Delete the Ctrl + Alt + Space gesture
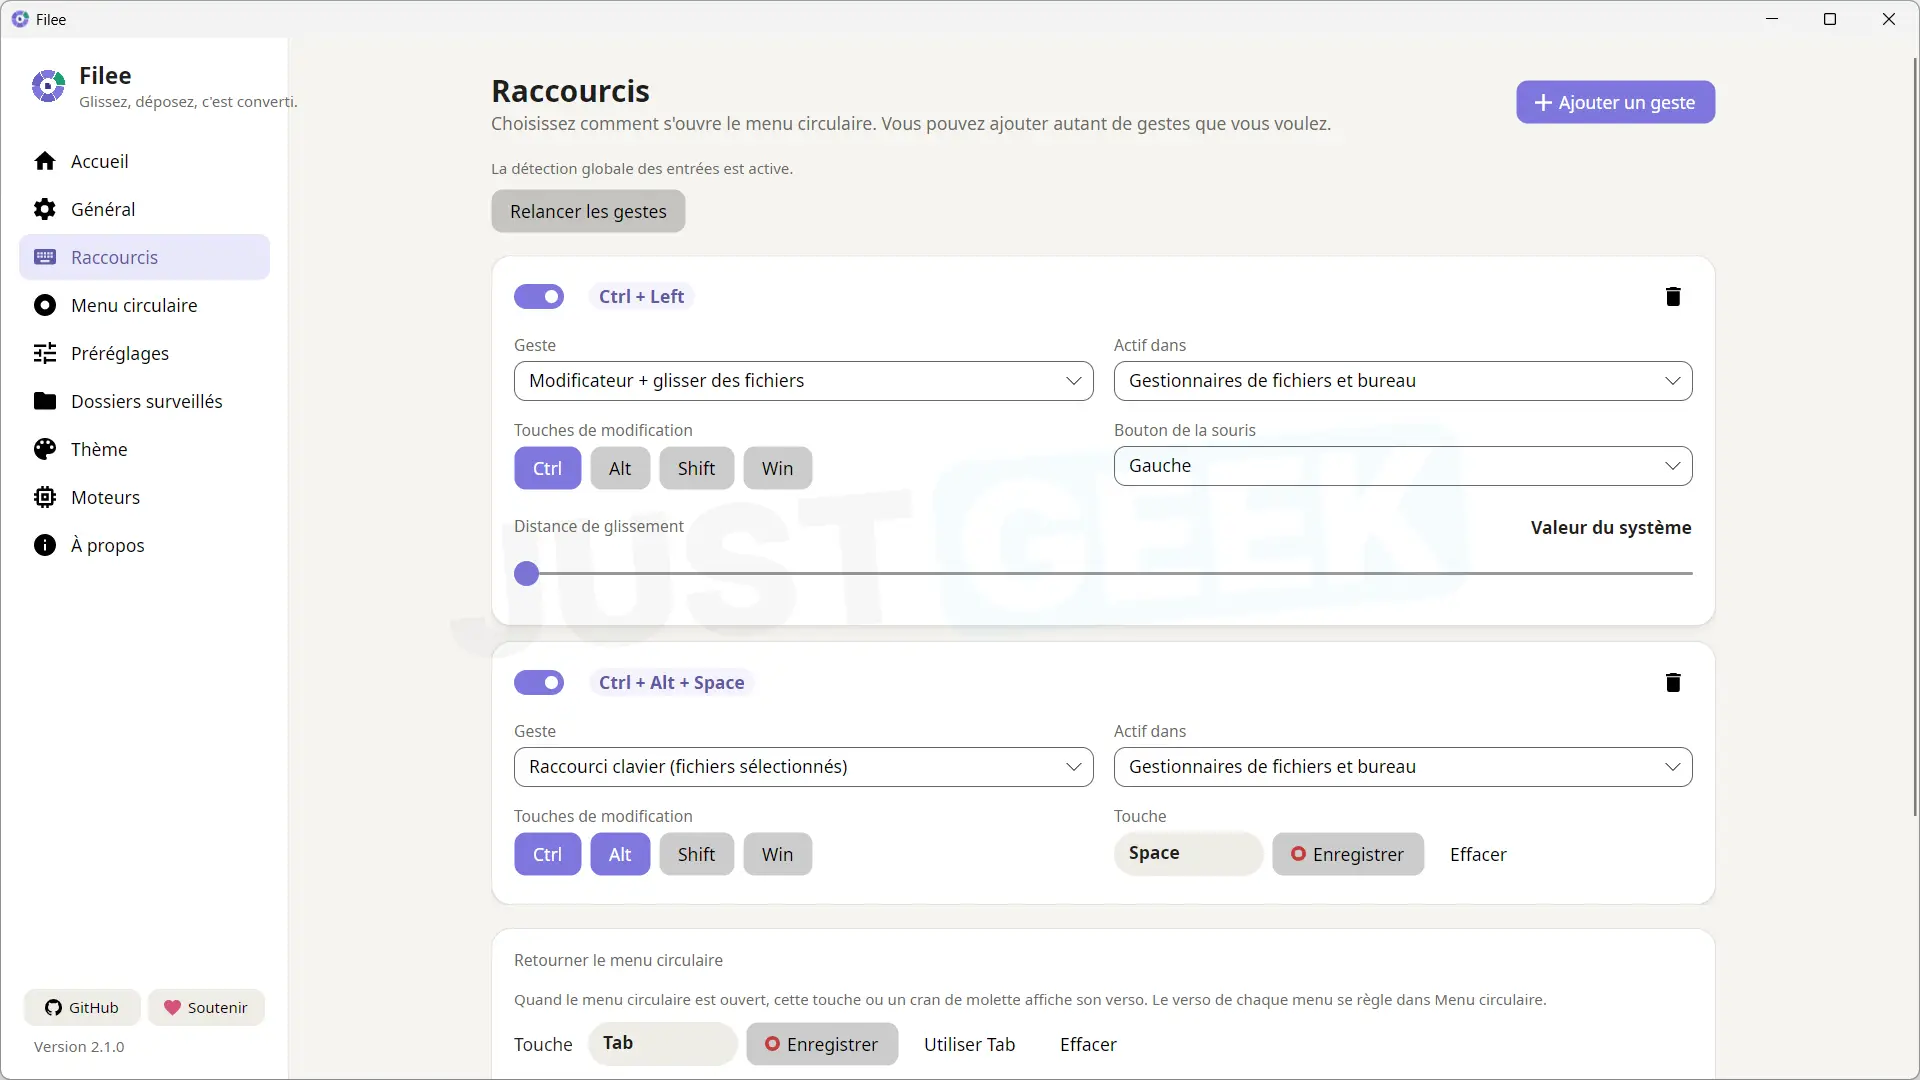Image resolution: width=1920 pixels, height=1080 pixels. click(x=1673, y=682)
